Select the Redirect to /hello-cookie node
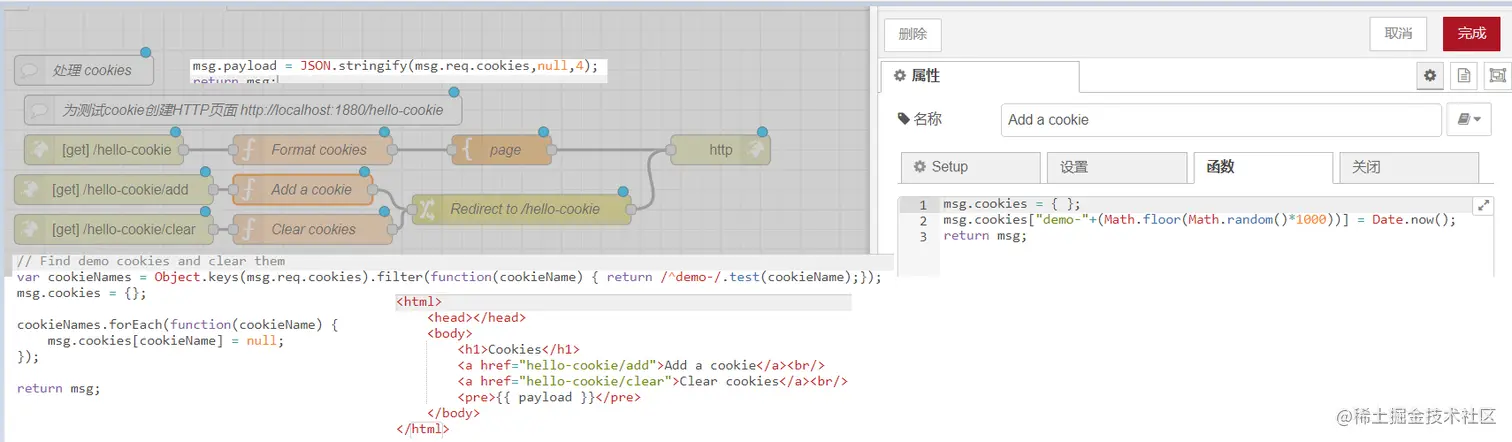The height and width of the screenshot is (442, 1512). 521,209
